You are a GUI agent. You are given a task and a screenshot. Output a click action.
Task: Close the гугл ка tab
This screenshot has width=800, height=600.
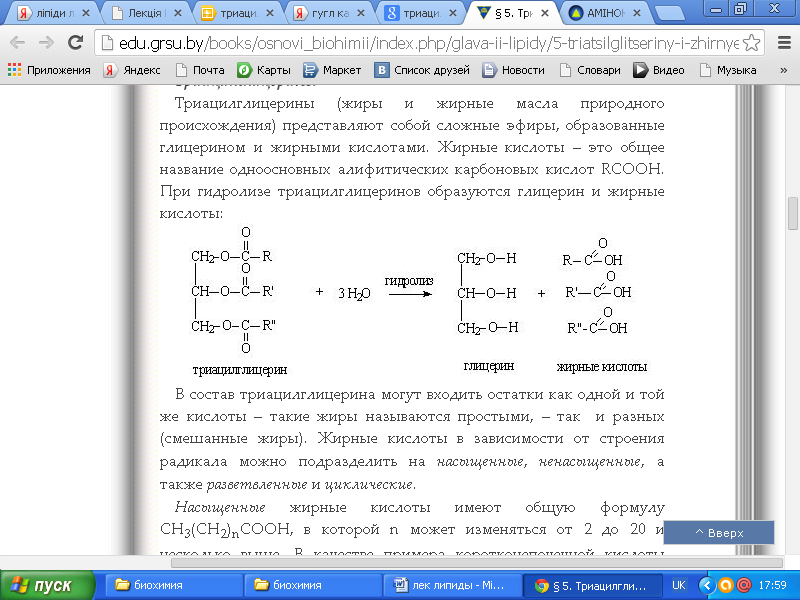point(361,13)
